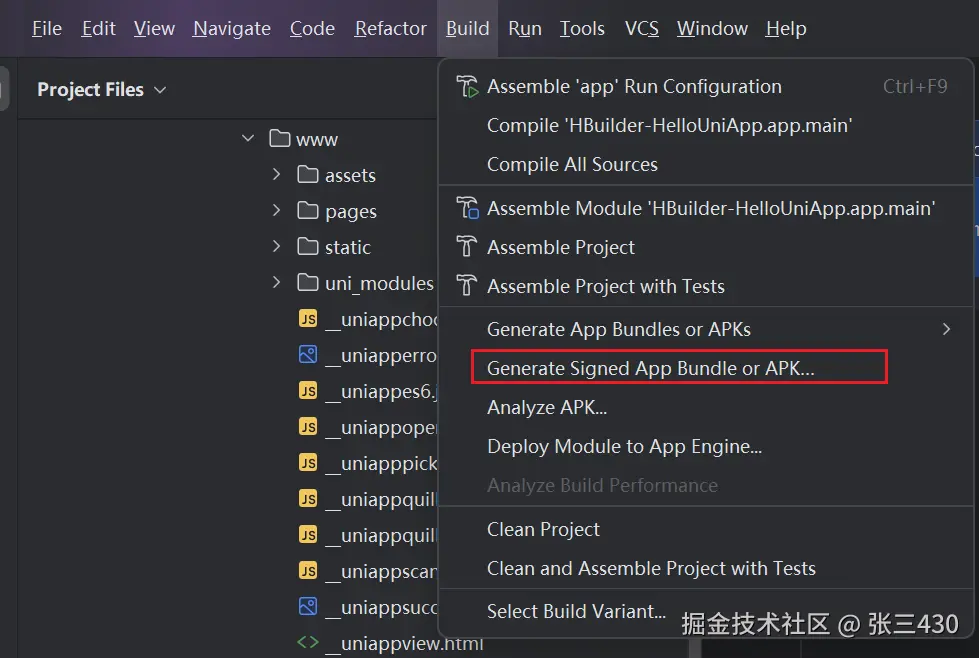Open the Edit menu
Screen dimensions: 979x658
98,29
